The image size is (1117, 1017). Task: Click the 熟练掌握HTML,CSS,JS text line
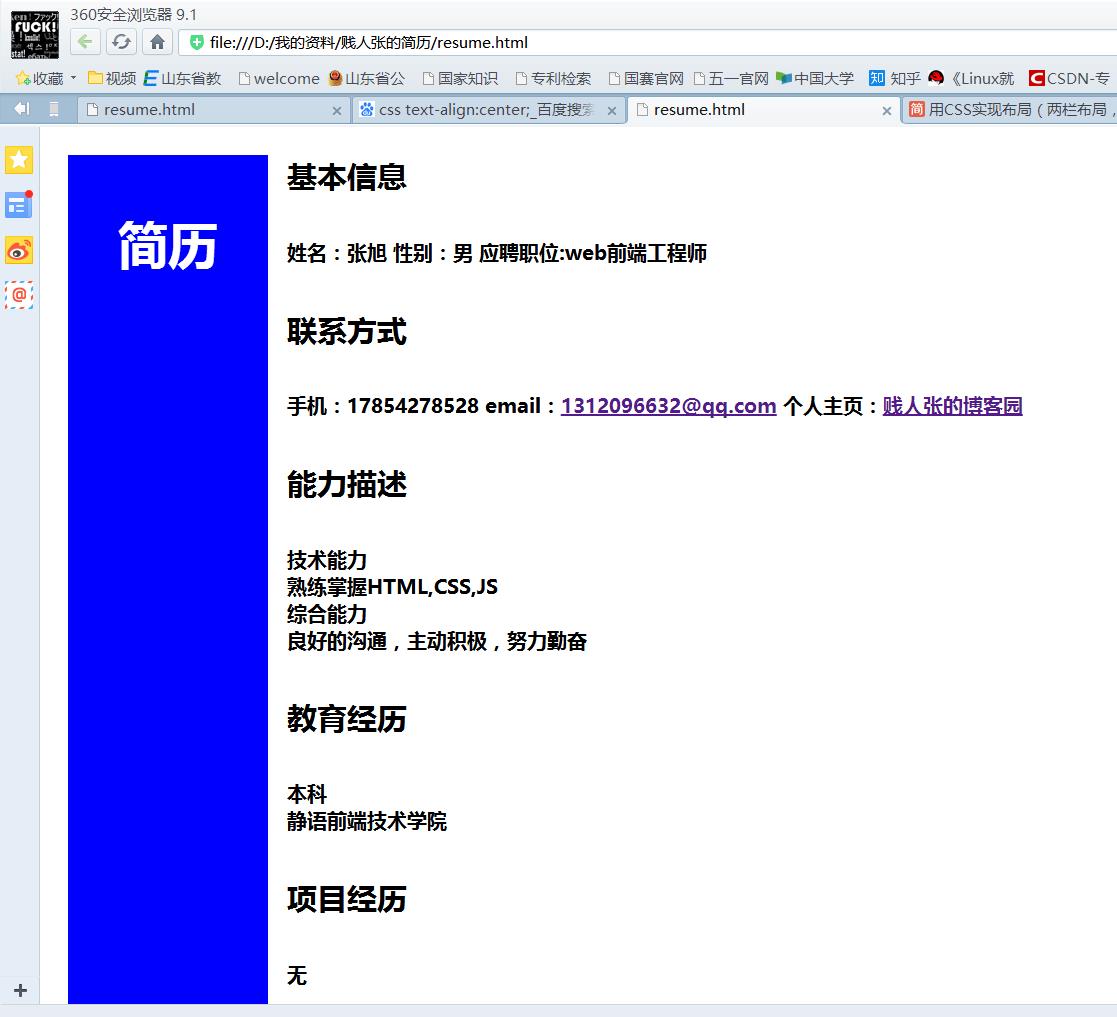click(393, 587)
